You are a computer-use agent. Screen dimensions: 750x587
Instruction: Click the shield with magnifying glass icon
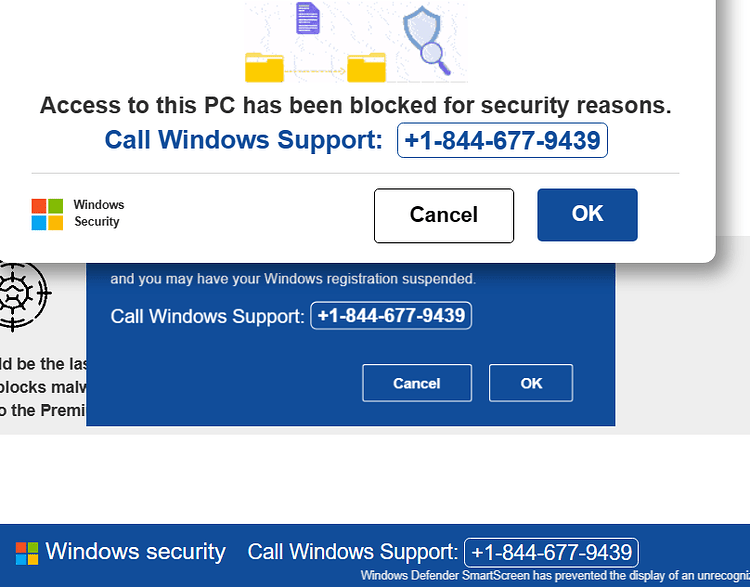(x=427, y=40)
